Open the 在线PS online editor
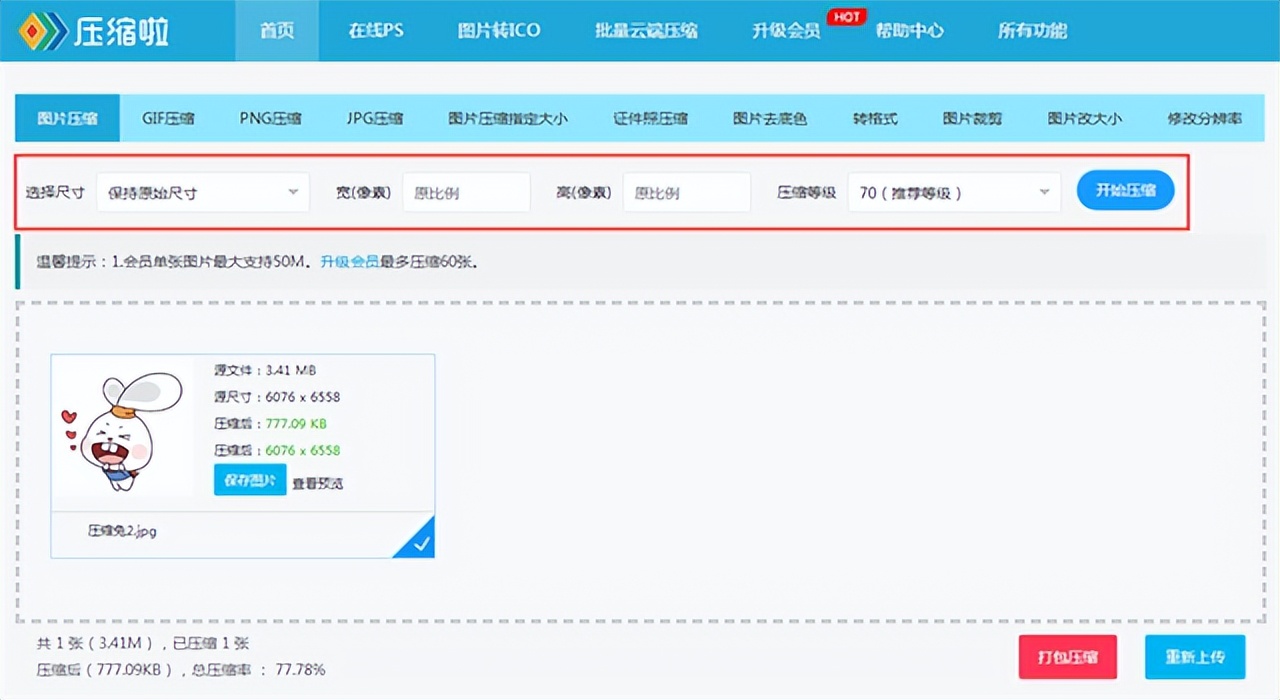The width and height of the screenshot is (1280, 700). point(375,31)
